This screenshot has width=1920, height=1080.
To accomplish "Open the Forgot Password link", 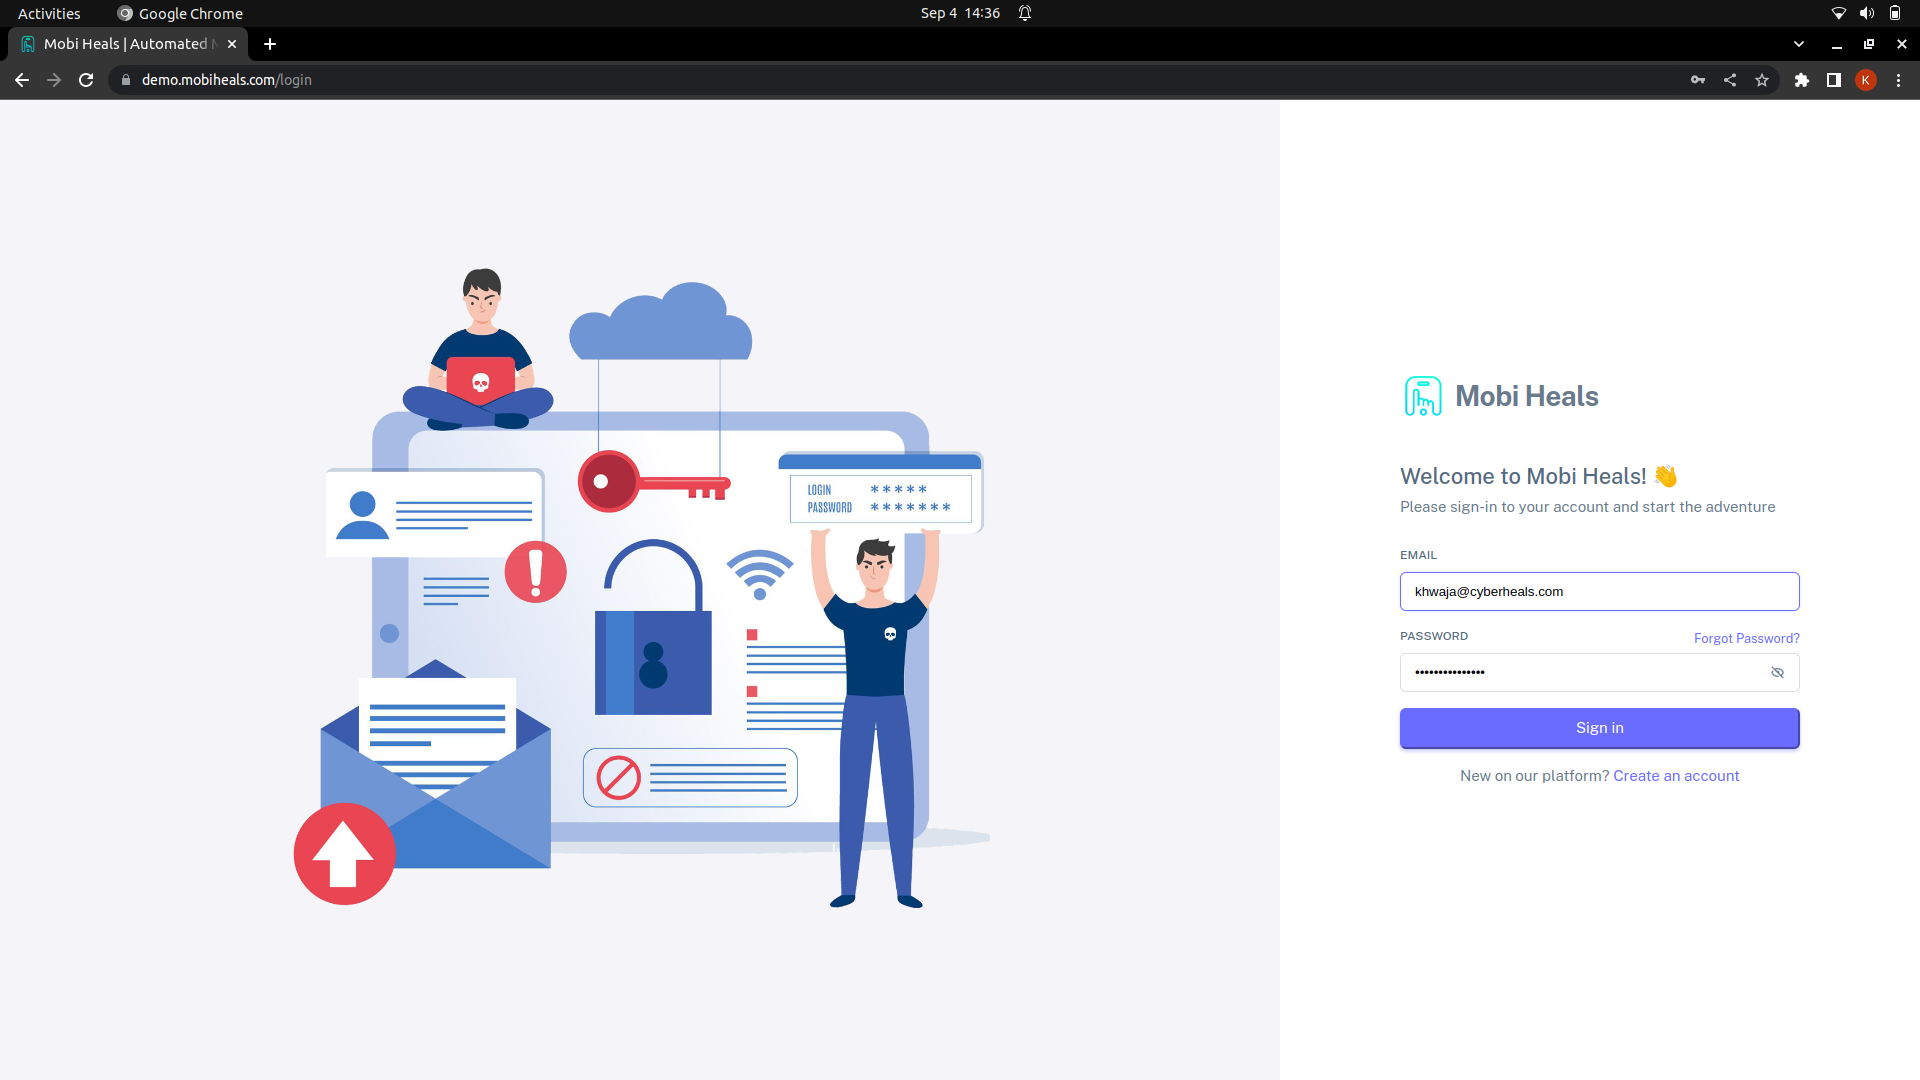I will tap(1746, 638).
